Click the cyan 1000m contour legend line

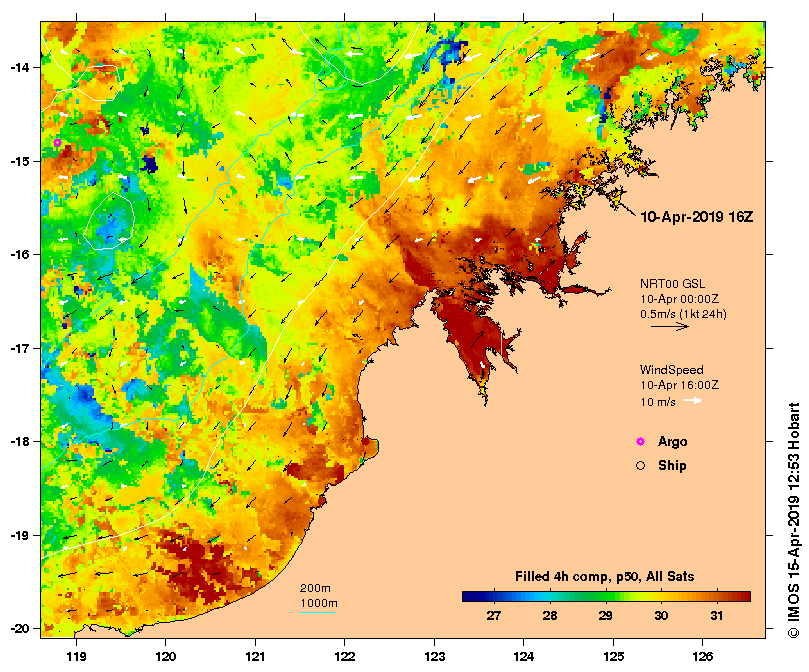[x=317, y=613]
